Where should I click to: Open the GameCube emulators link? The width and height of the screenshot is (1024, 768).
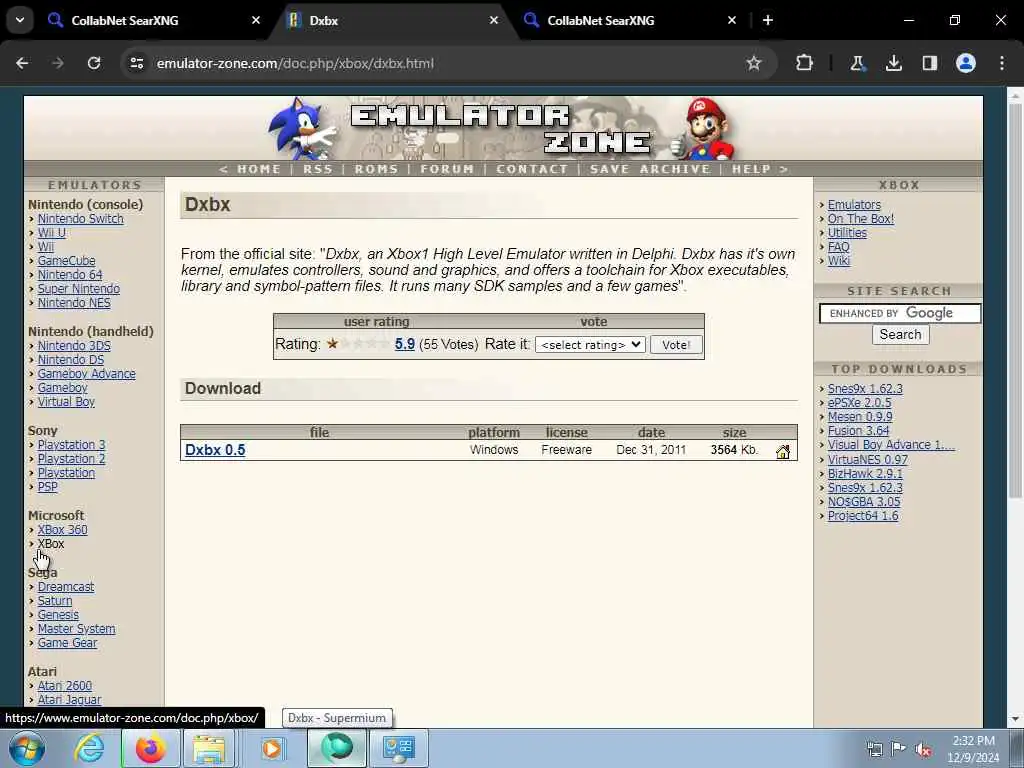click(67, 261)
